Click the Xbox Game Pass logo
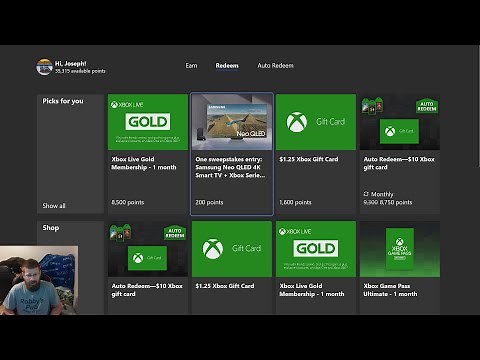This screenshot has width=480, height=360. (400, 249)
